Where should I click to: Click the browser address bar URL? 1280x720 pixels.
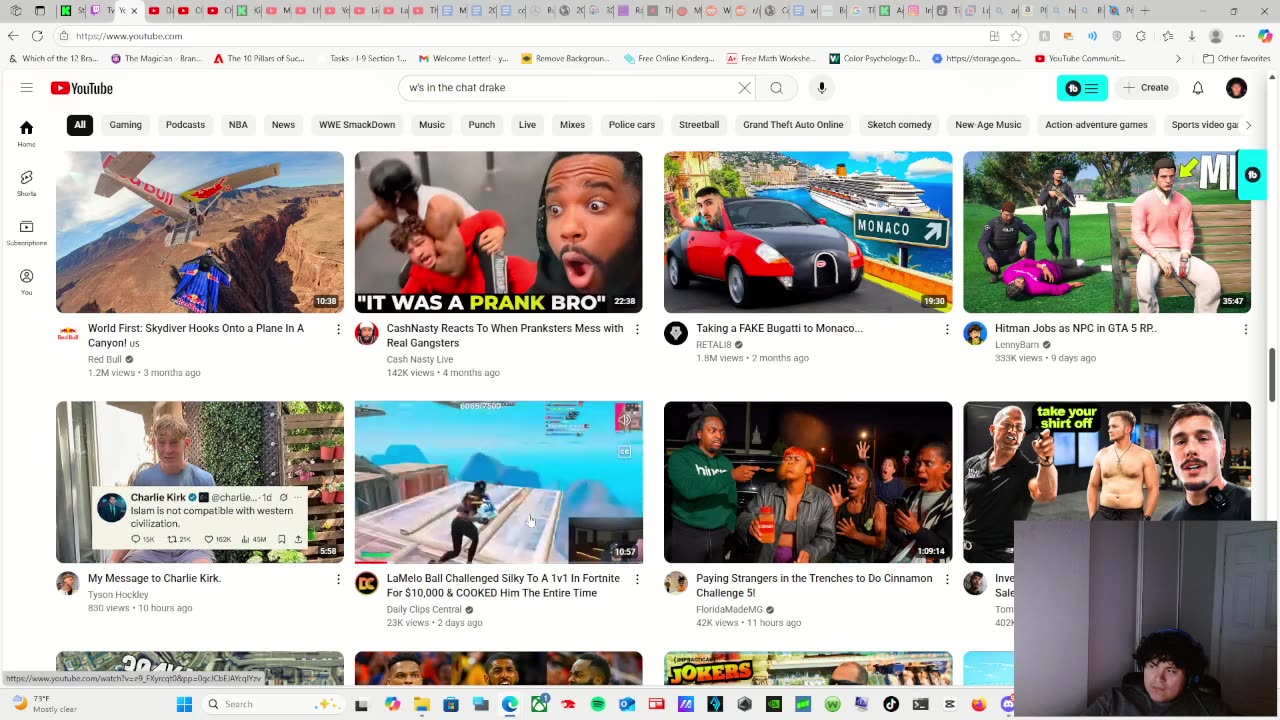pyautogui.click(x=129, y=36)
